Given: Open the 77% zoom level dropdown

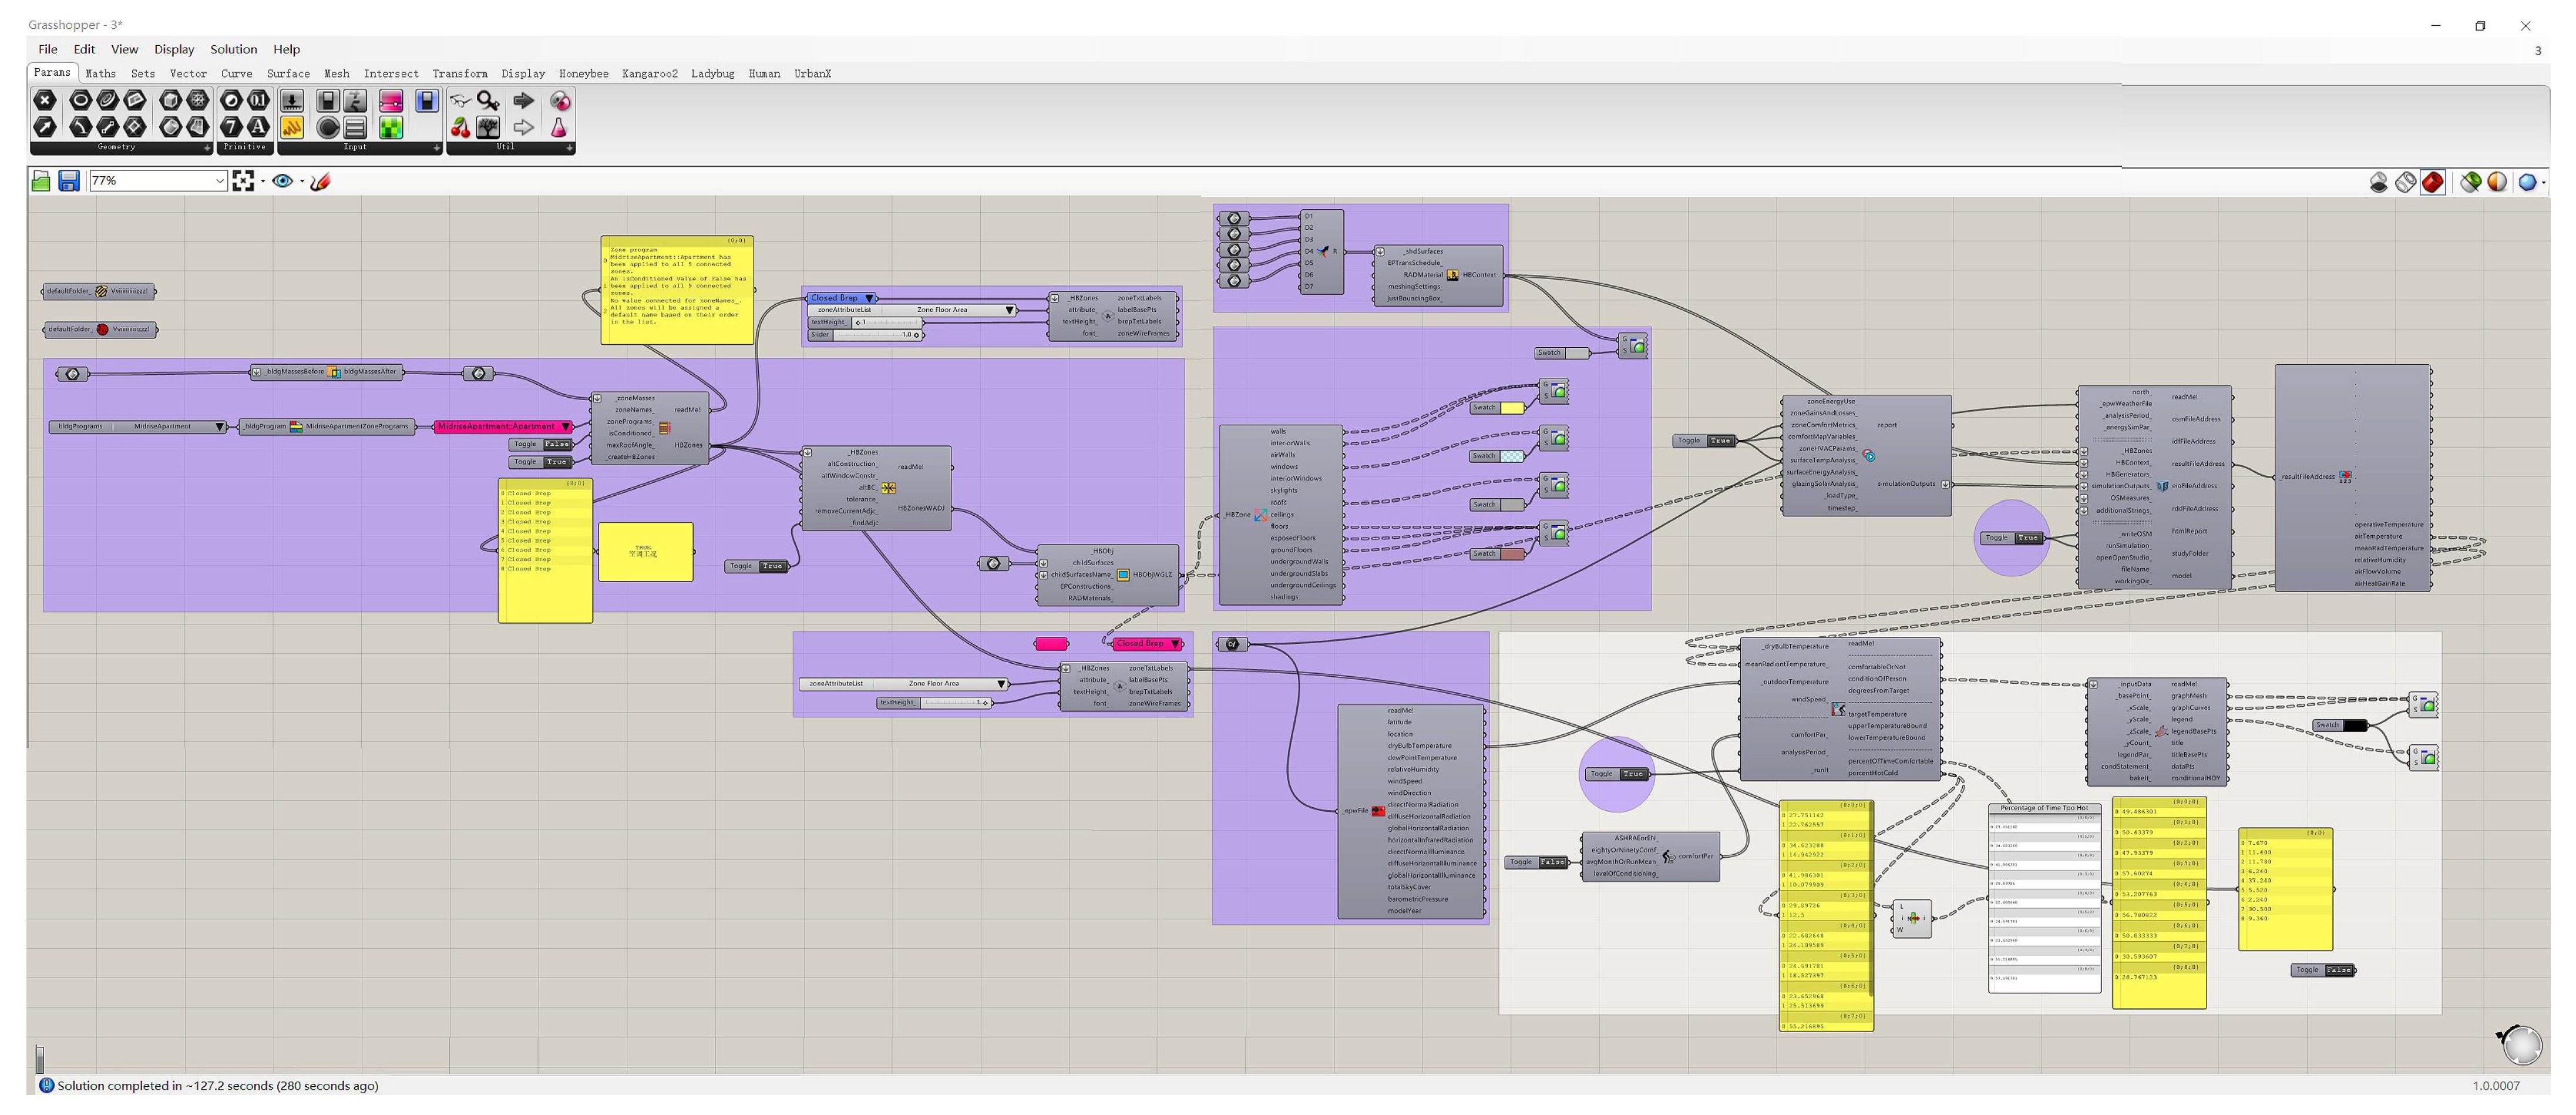Looking at the screenshot, I should coord(219,181).
